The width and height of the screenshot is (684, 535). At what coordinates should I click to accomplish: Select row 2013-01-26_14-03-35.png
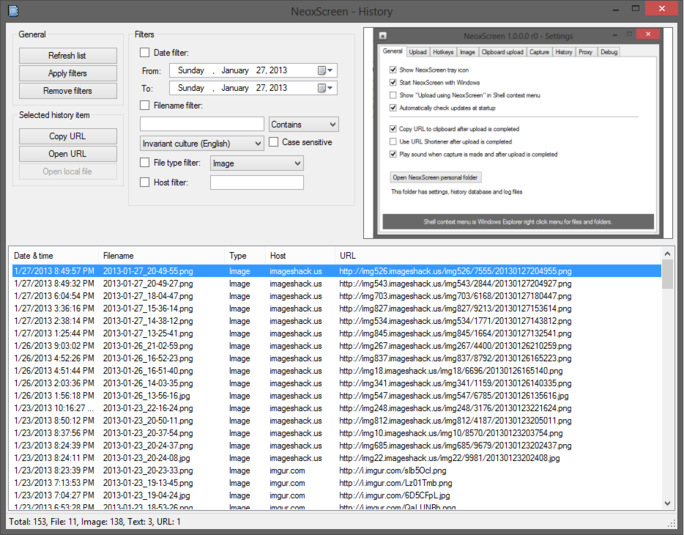[336, 384]
